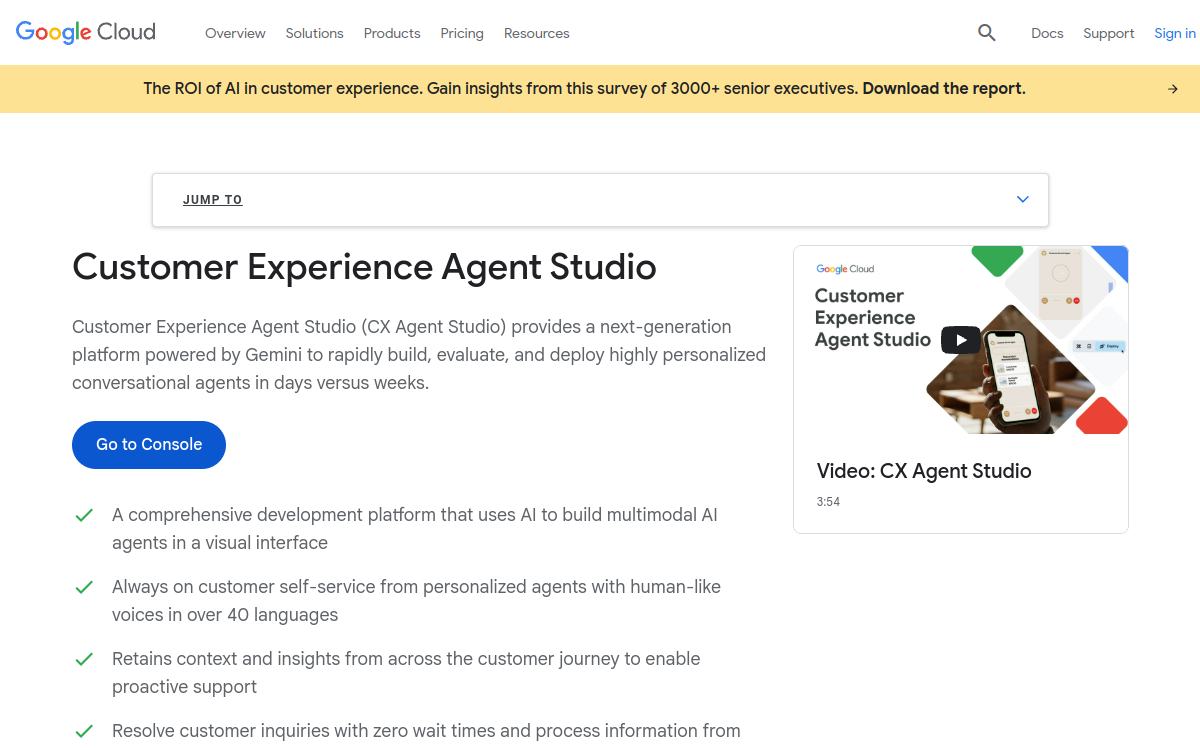
Task: Click the arrow icon on yellow banner
Action: tap(1173, 89)
